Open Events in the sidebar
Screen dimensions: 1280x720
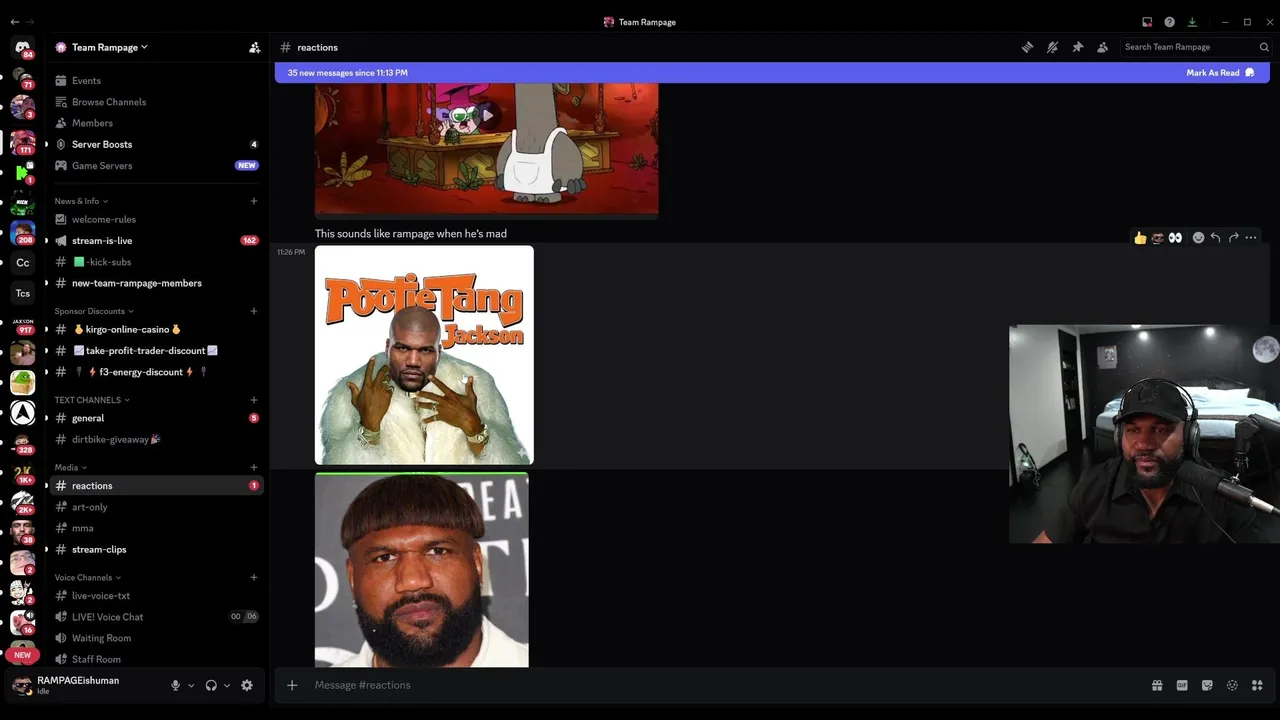coord(155,81)
